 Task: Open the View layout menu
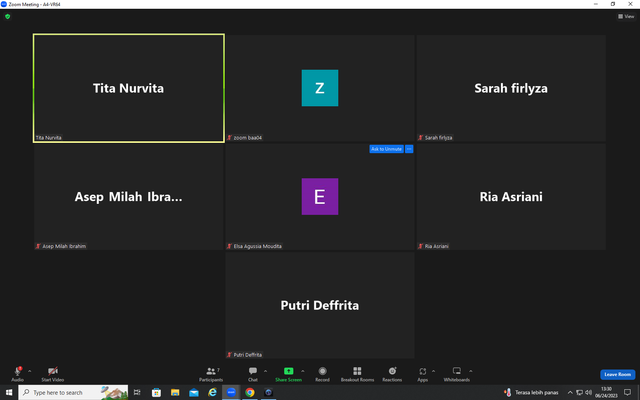coord(626,16)
